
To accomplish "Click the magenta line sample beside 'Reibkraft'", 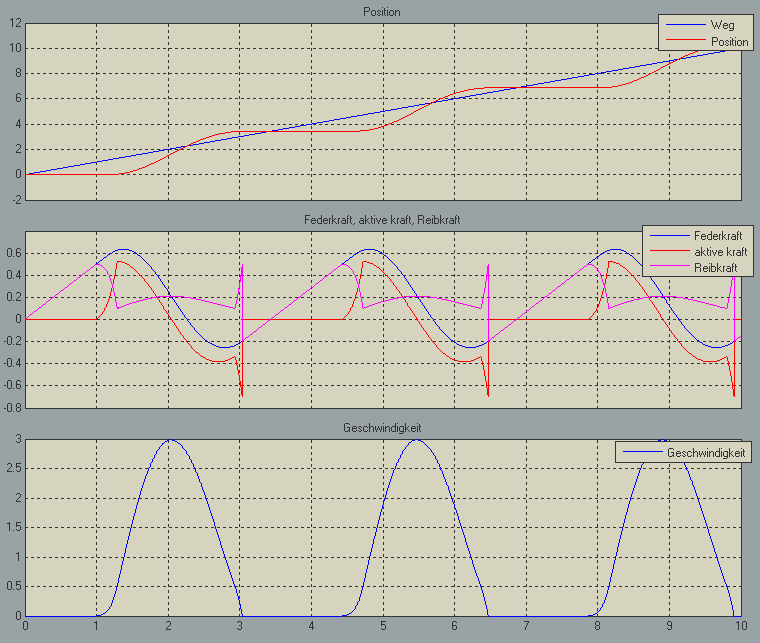I will click(x=669, y=266).
